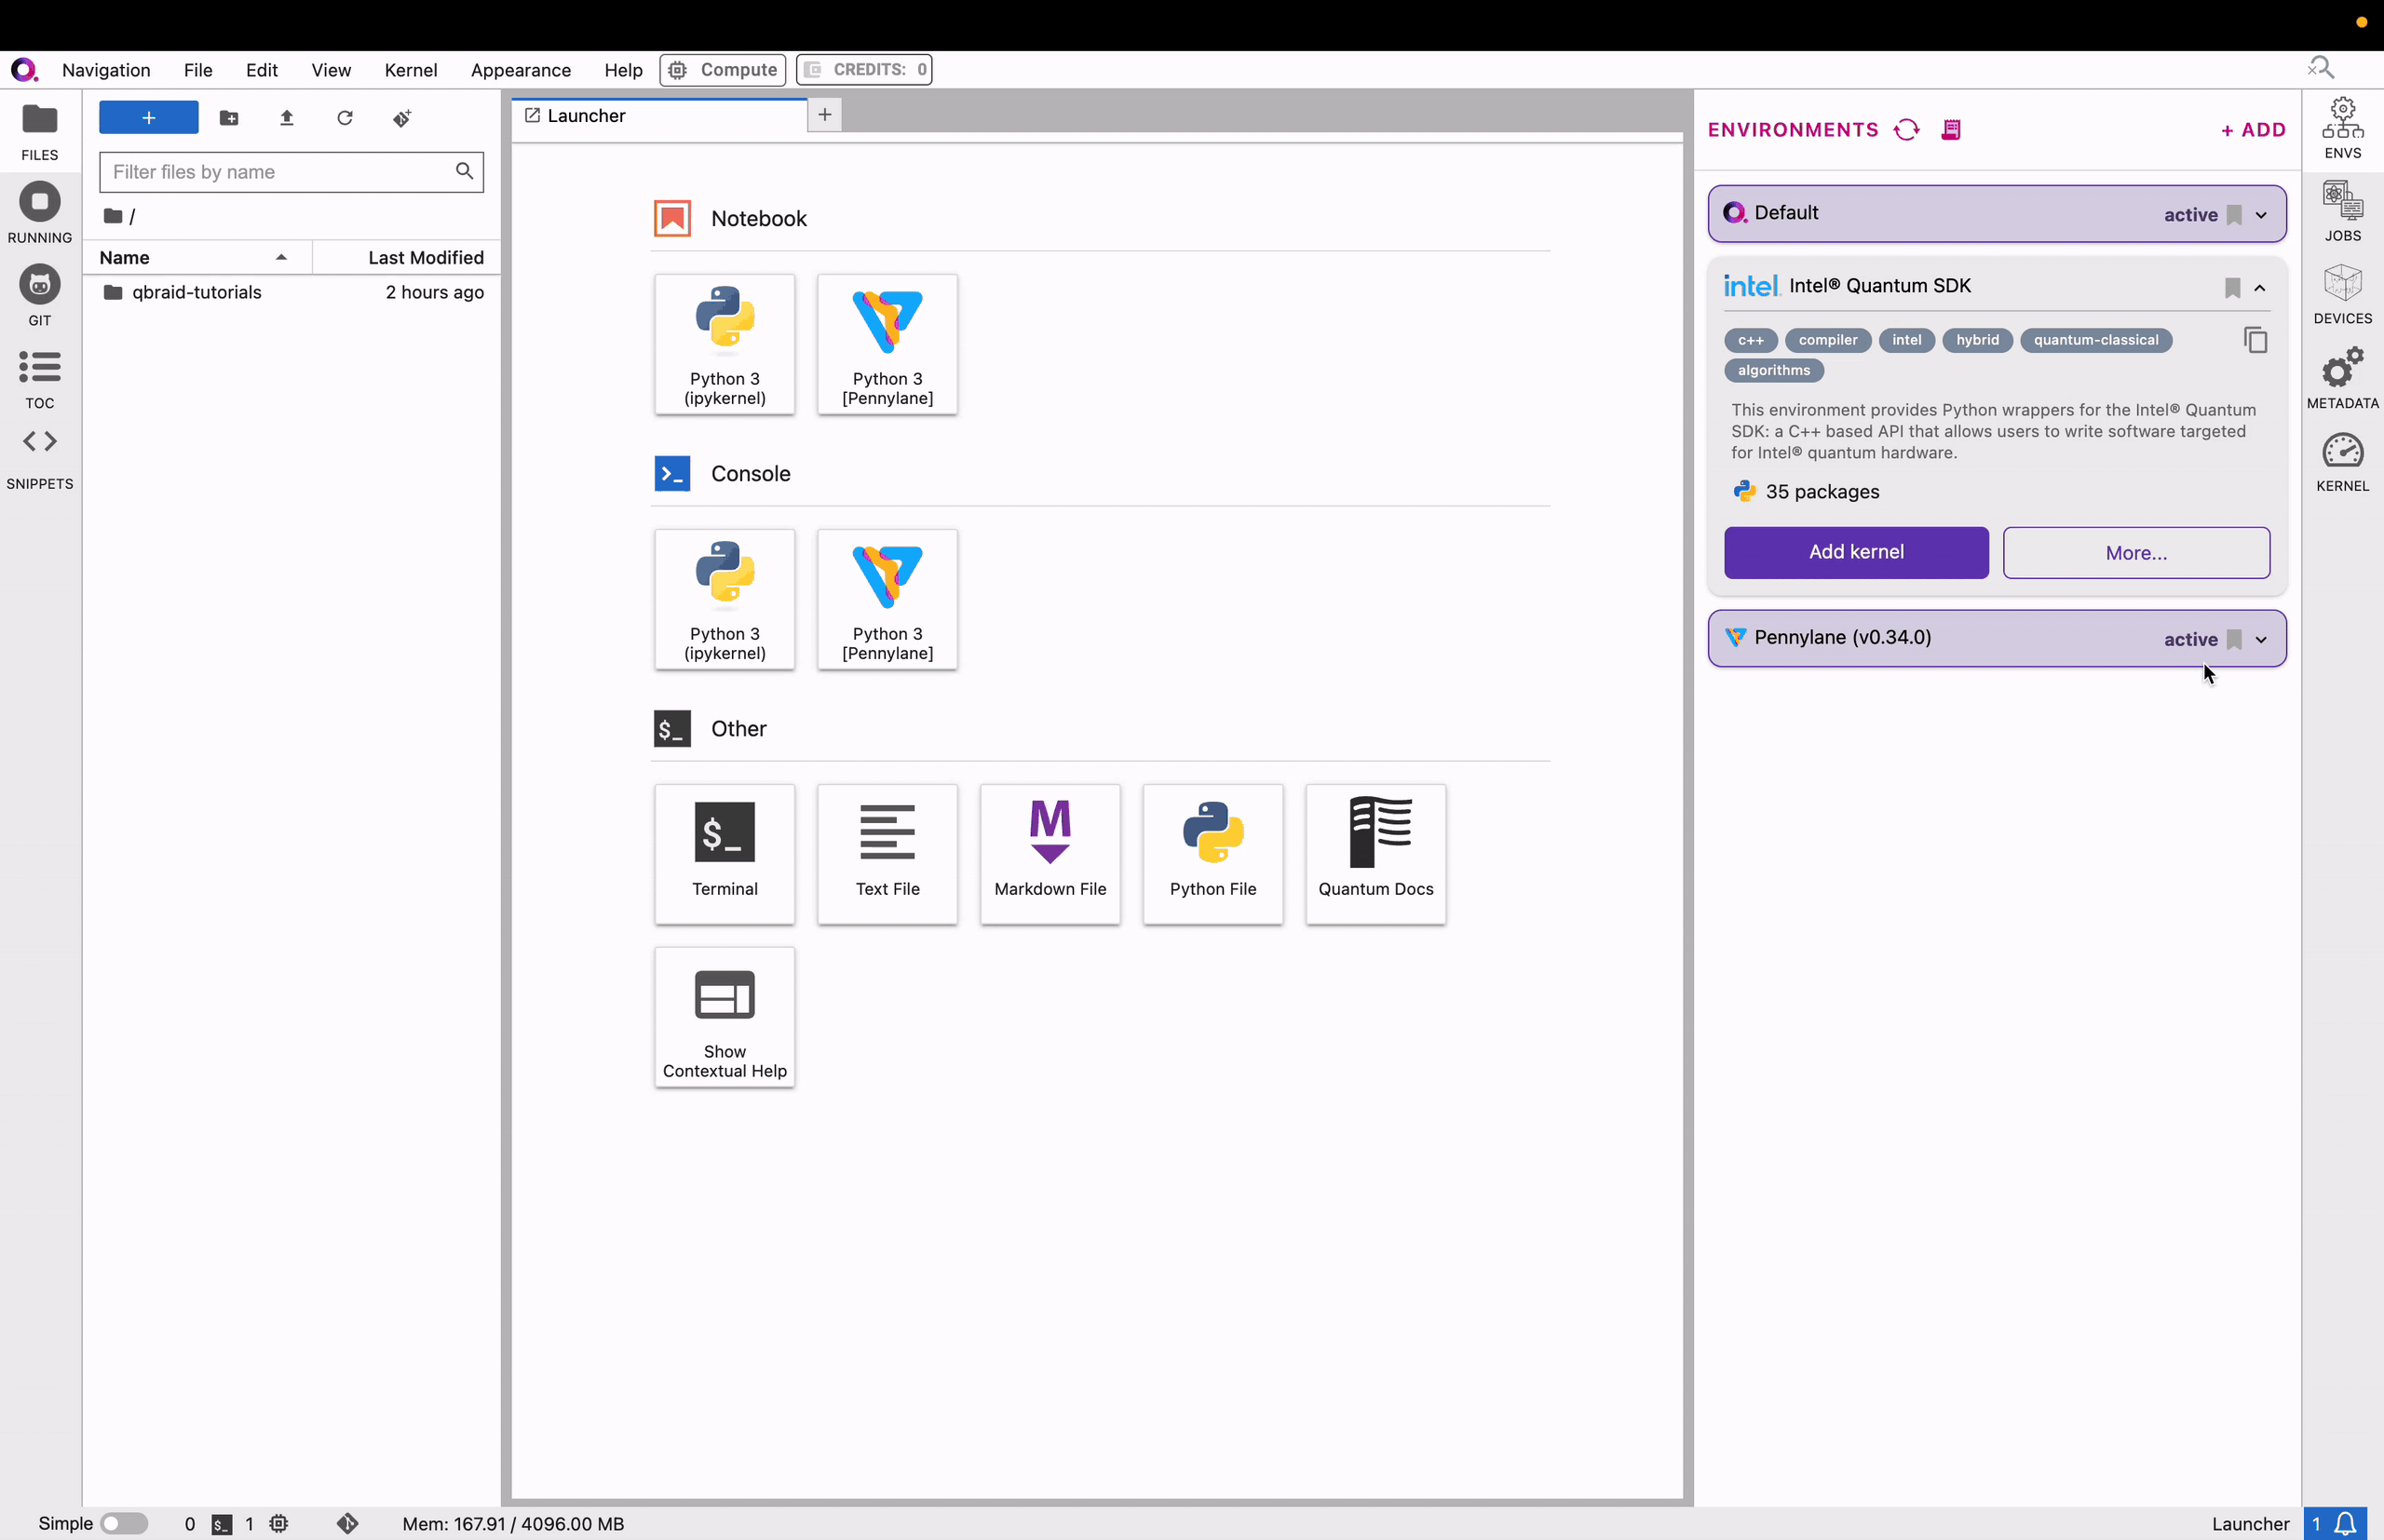The image size is (2384, 1540).
Task: Open the Git sidebar panel
Action: [x=39, y=296]
